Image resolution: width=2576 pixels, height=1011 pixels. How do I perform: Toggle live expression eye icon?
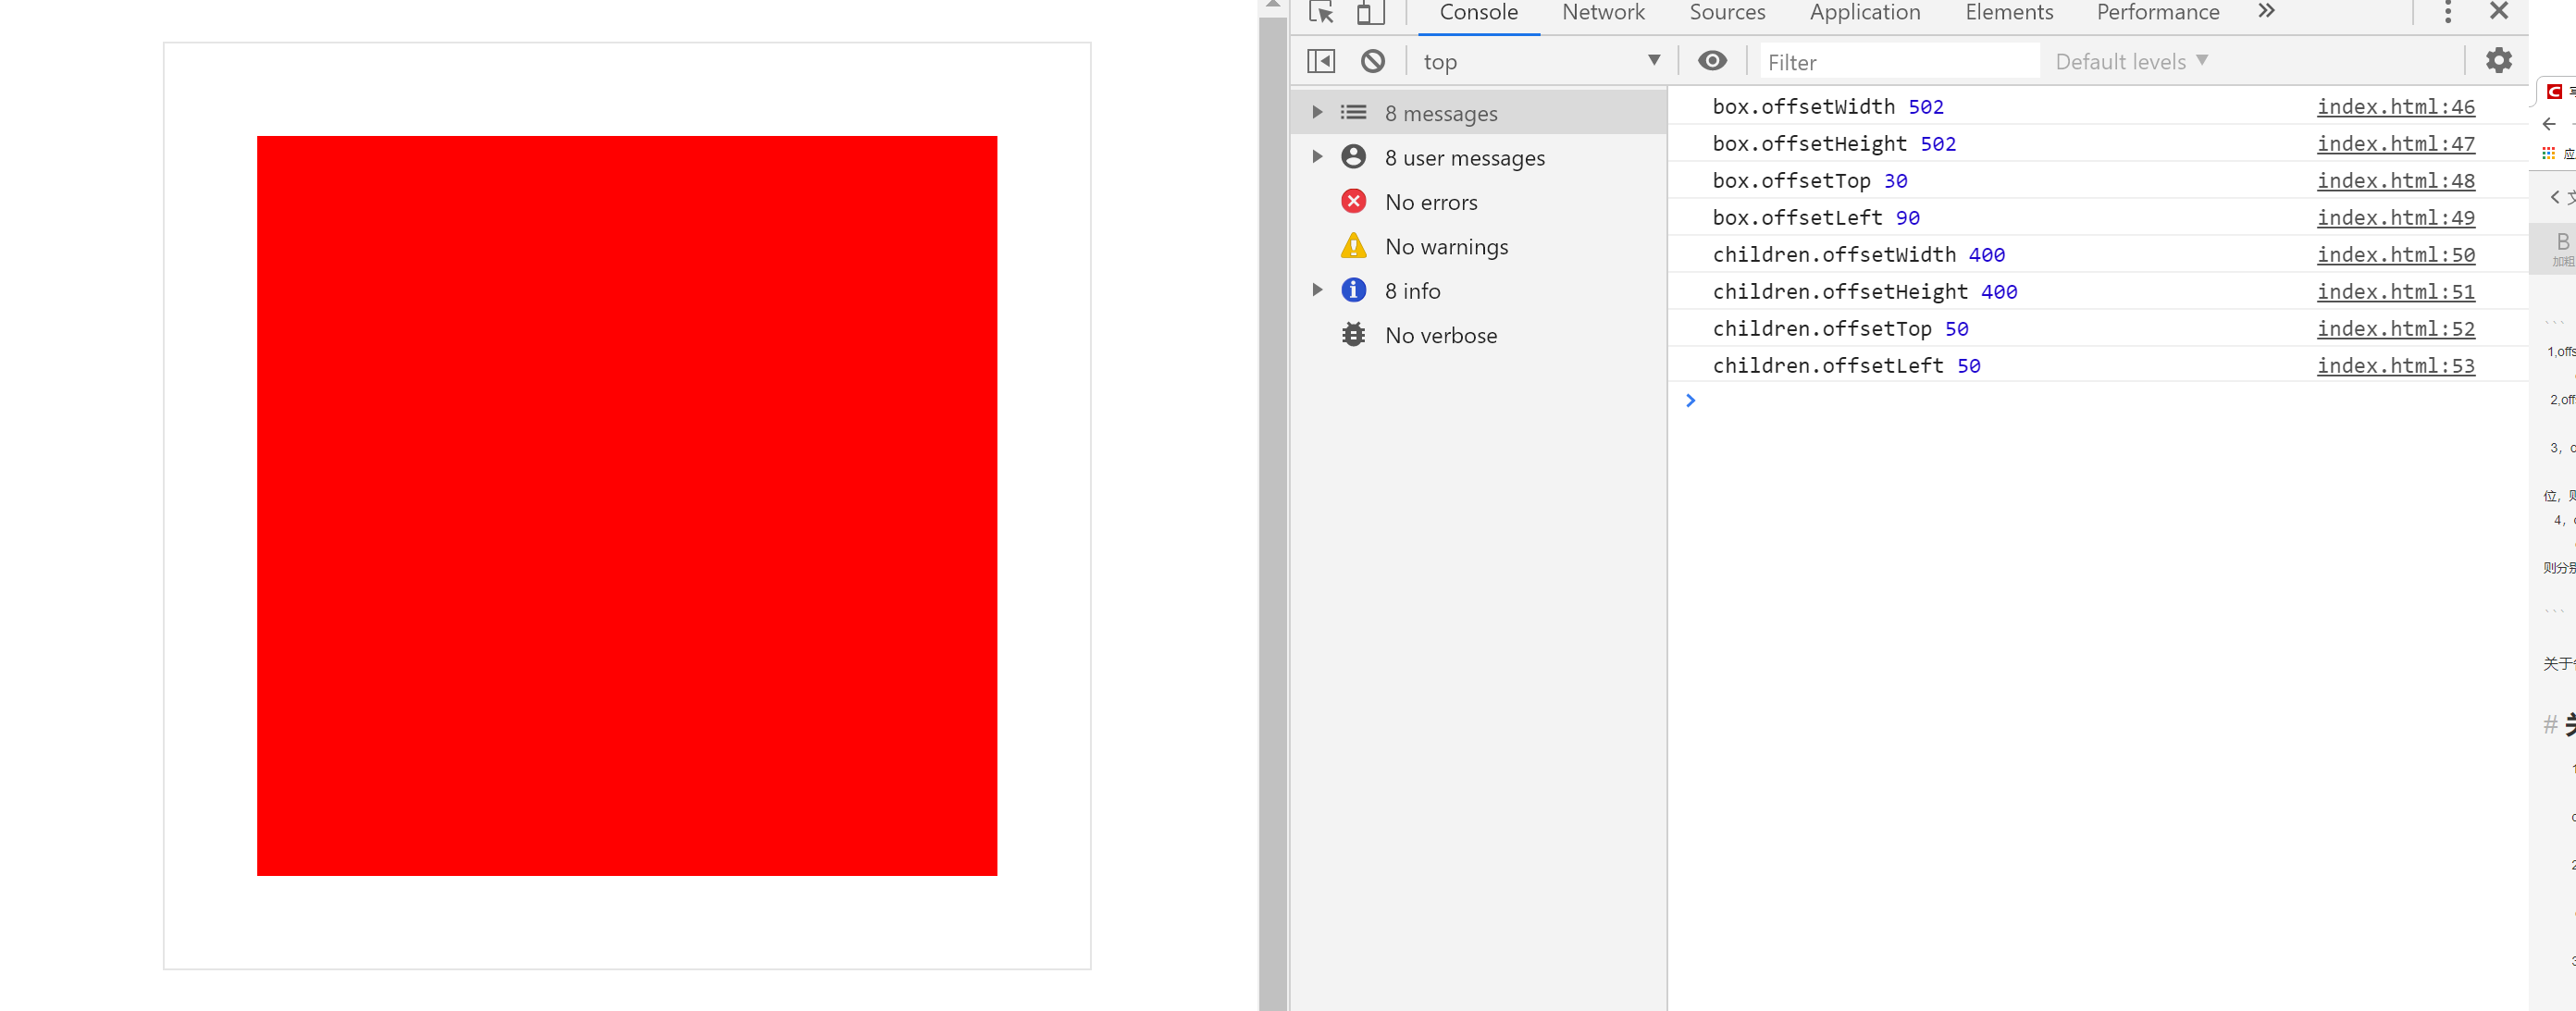[x=1712, y=61]
